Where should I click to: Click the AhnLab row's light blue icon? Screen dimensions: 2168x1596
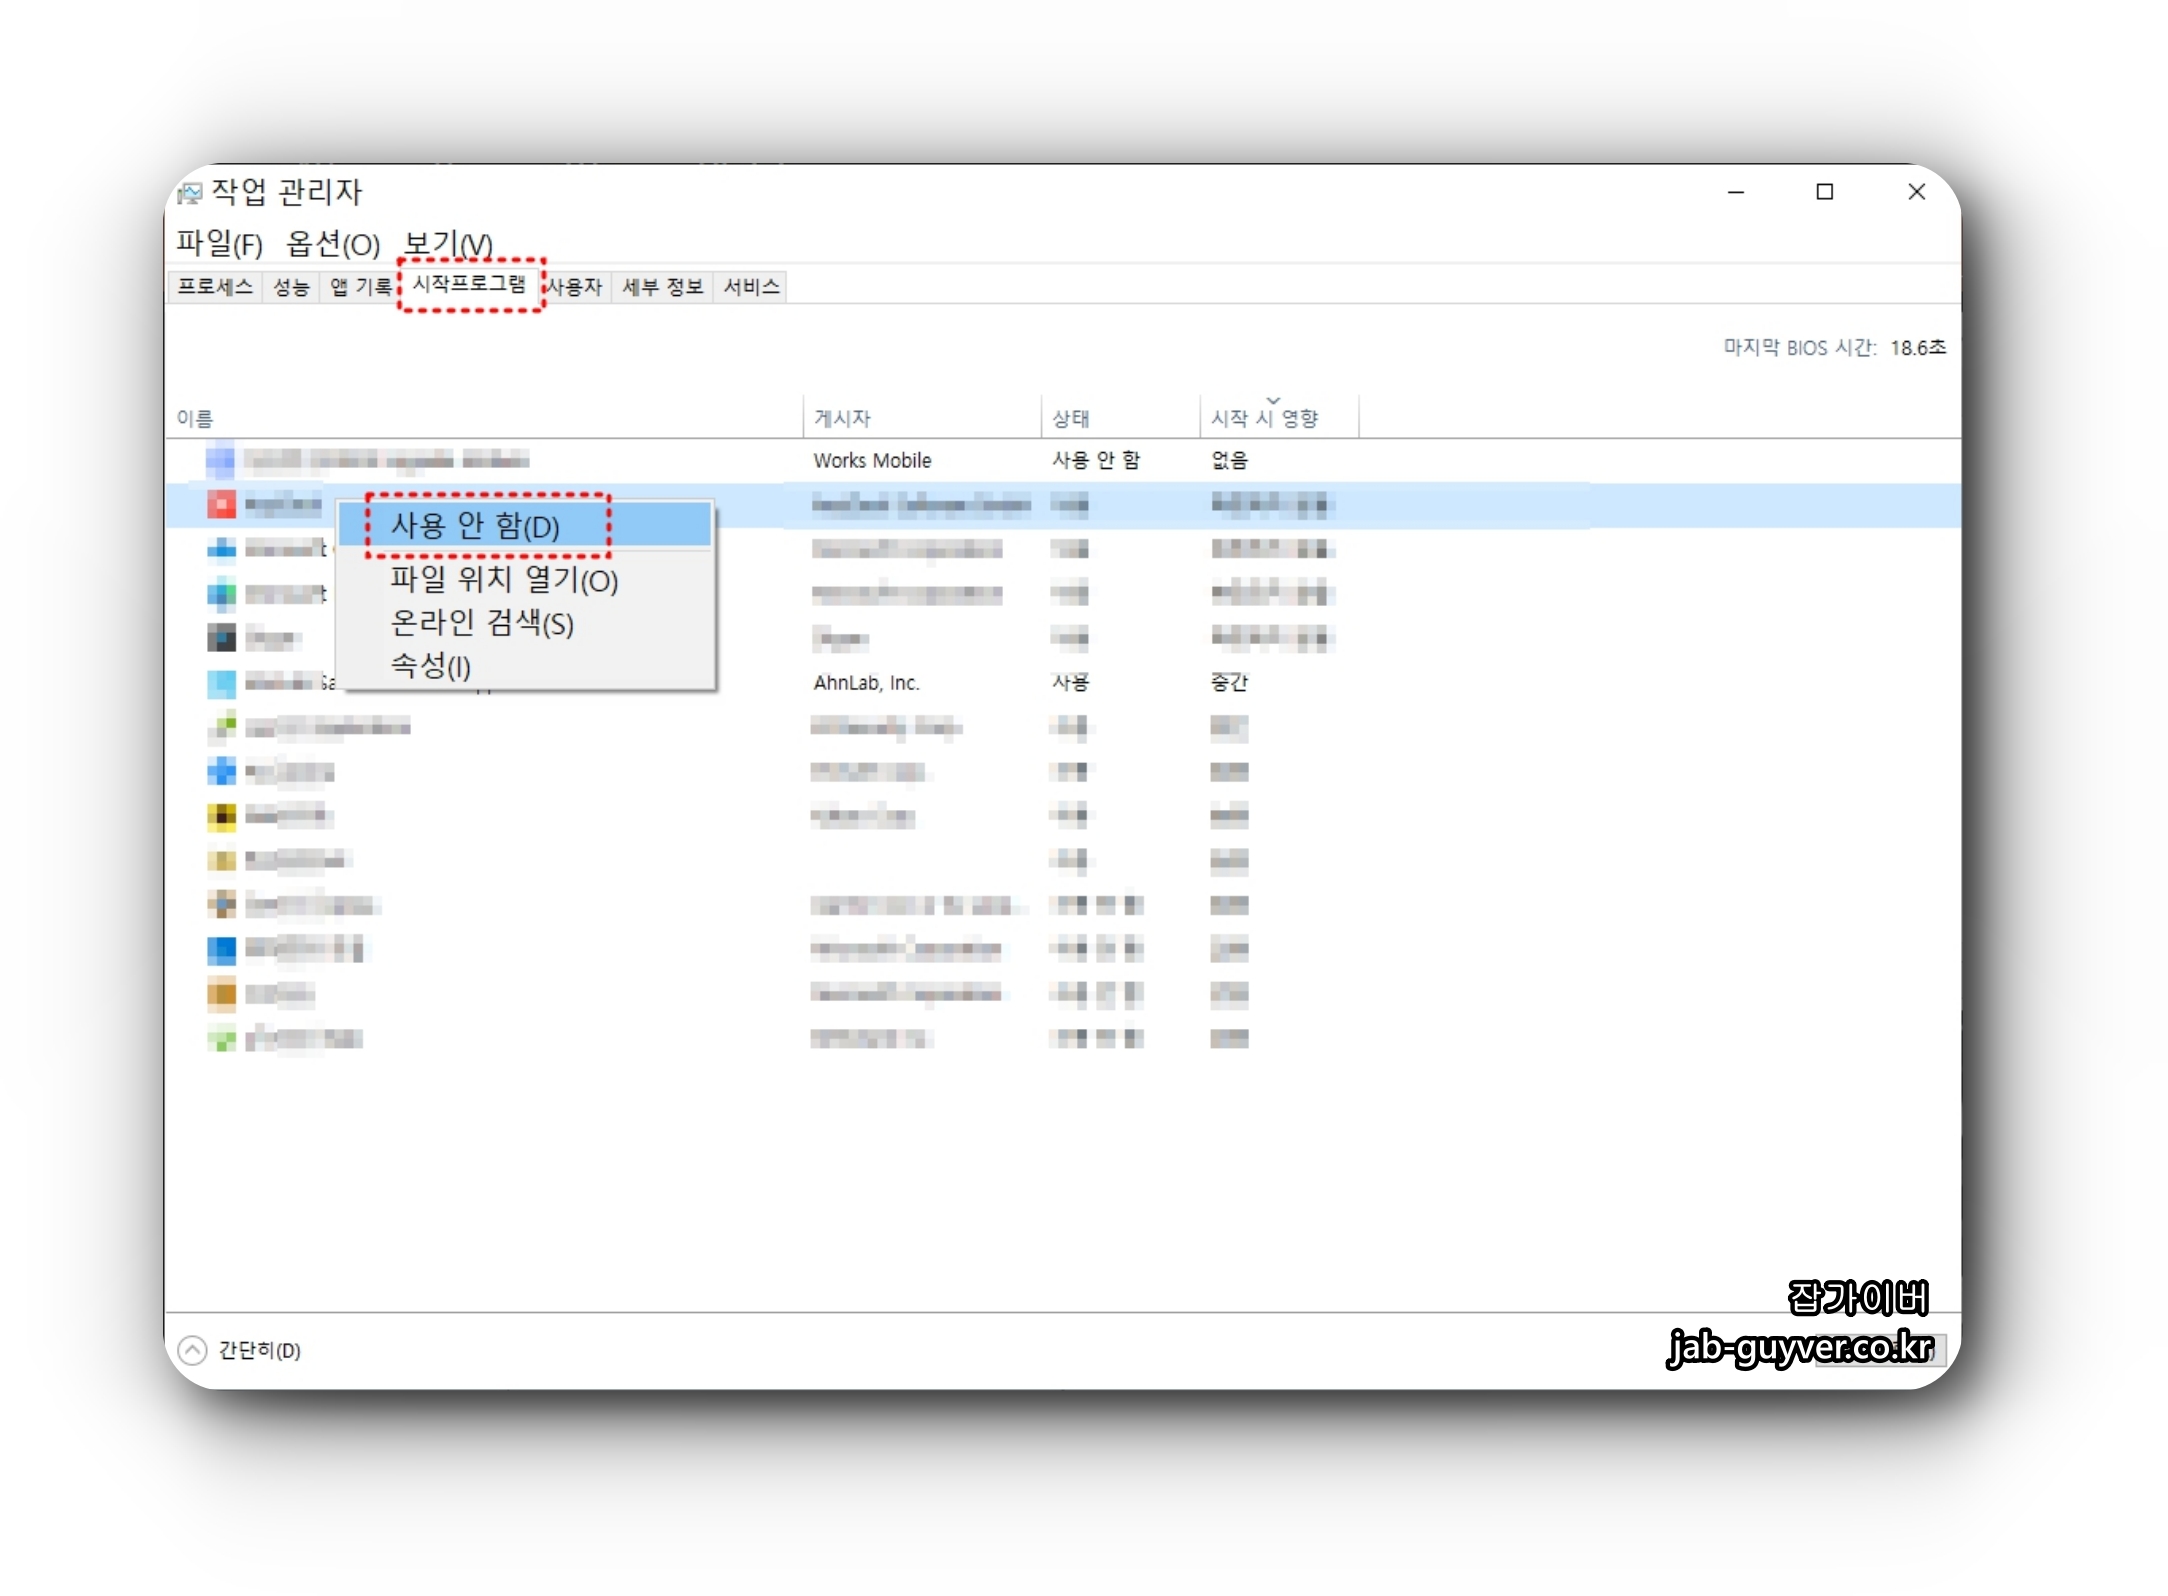(x=221, y=683)
